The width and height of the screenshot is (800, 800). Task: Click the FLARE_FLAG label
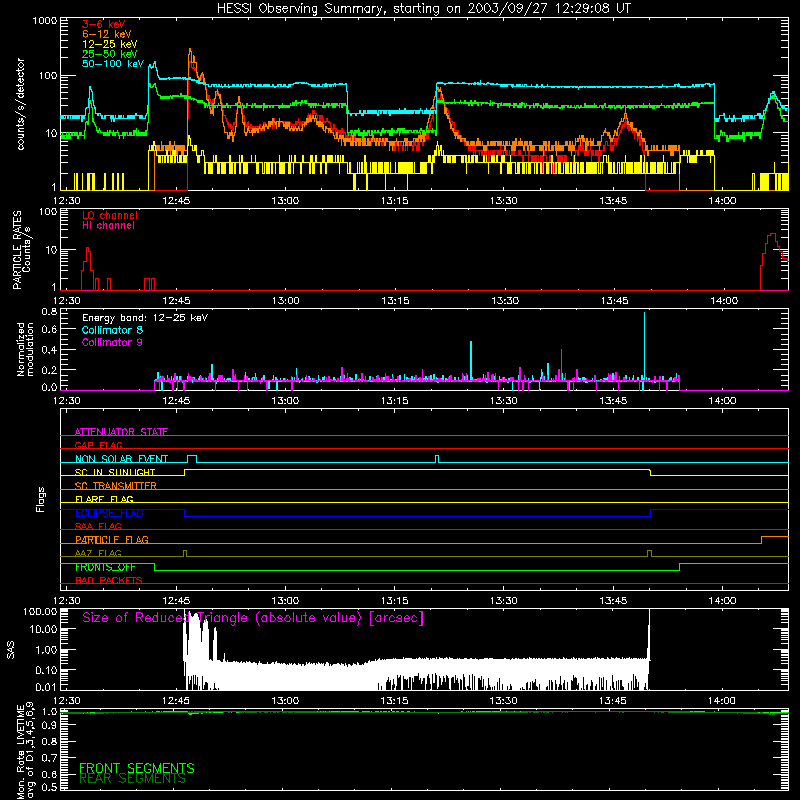point(104,499)
